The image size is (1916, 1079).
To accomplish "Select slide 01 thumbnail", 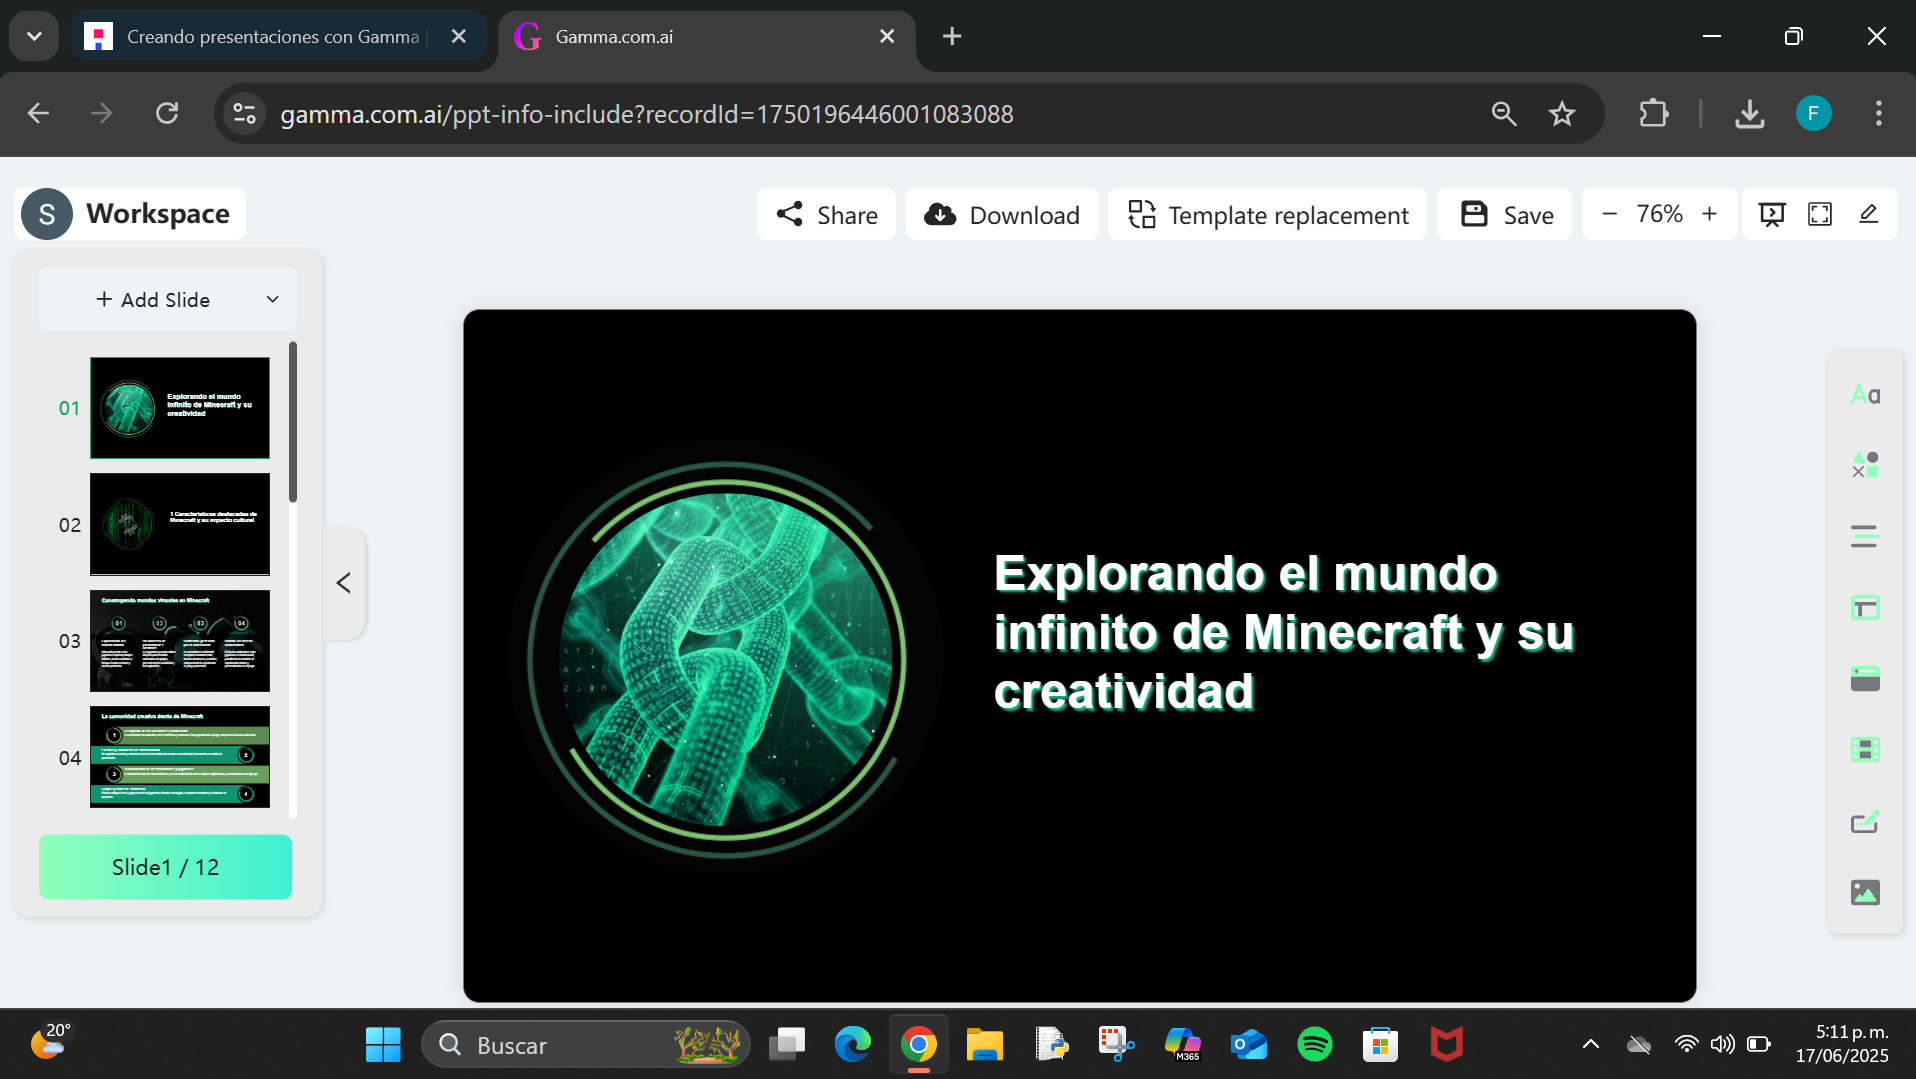I will (x=180, y=408).
